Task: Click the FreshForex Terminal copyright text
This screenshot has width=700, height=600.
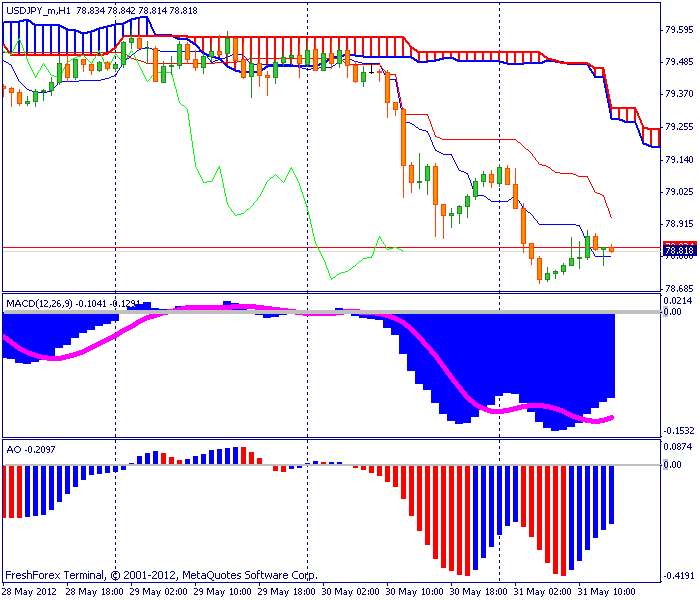Action: coord(161,575)
